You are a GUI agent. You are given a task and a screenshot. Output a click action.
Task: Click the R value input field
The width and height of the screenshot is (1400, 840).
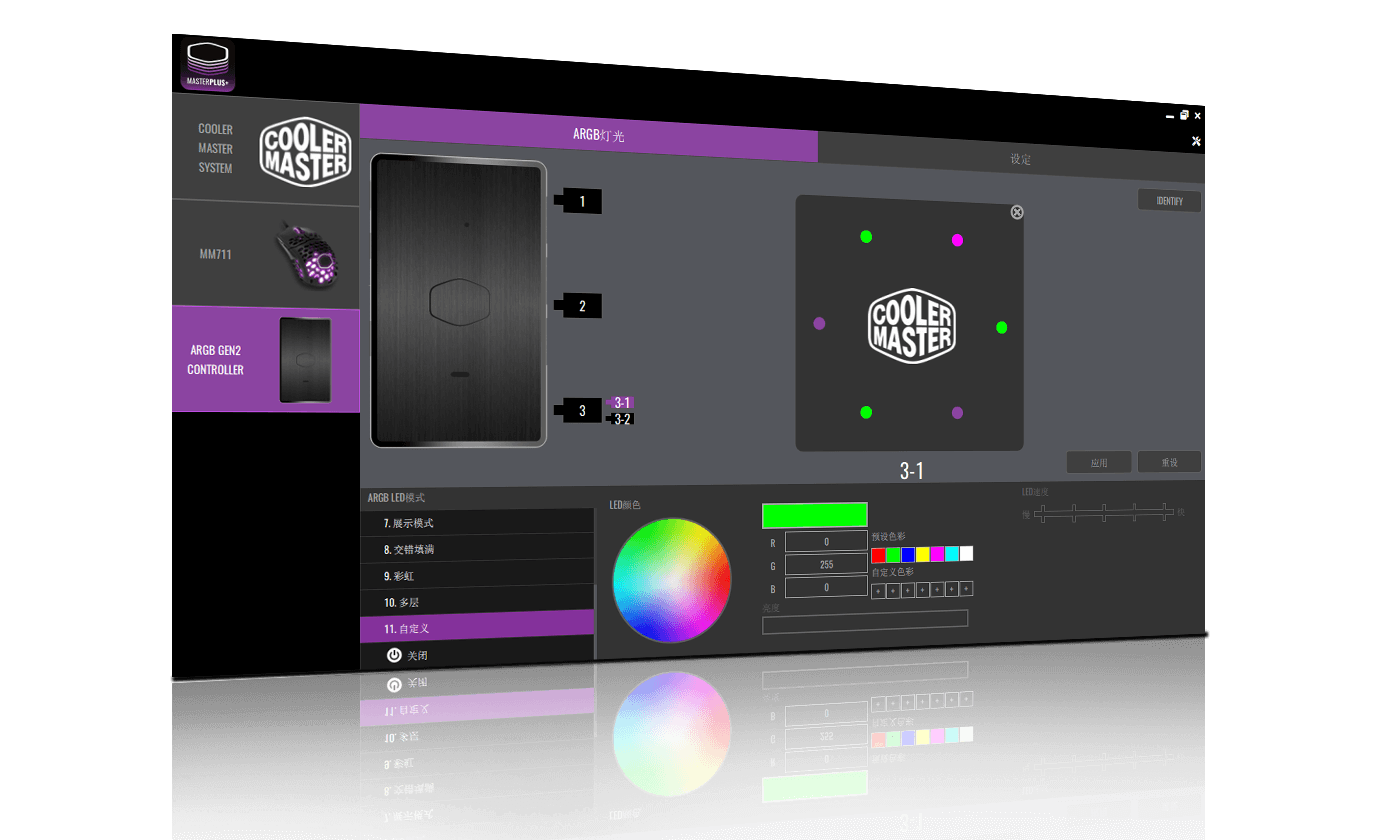[826, 542]
